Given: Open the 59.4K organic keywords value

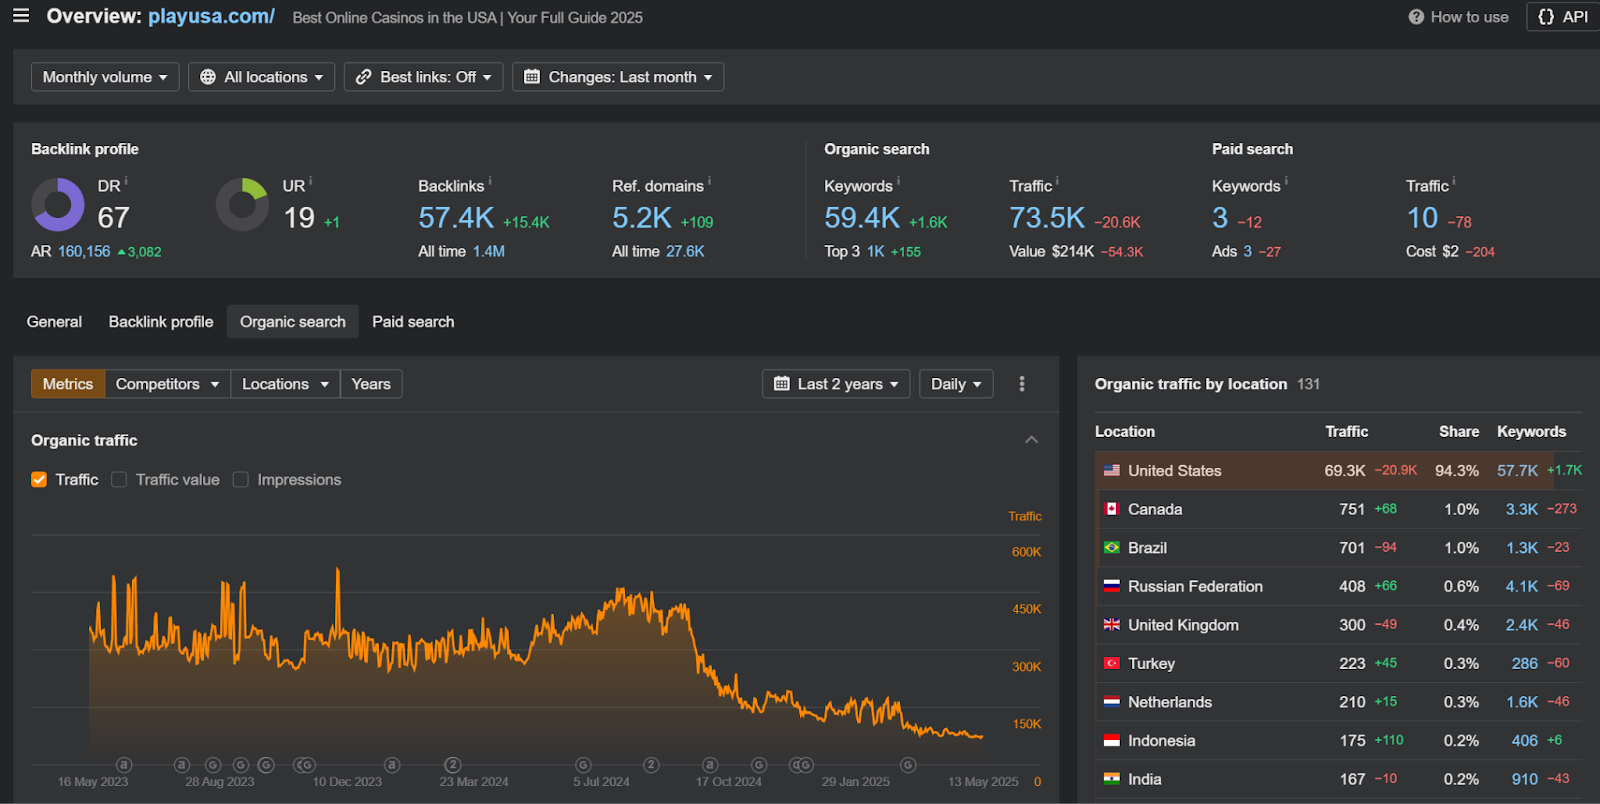Looking at the screenshot, I should pos(862,218).
